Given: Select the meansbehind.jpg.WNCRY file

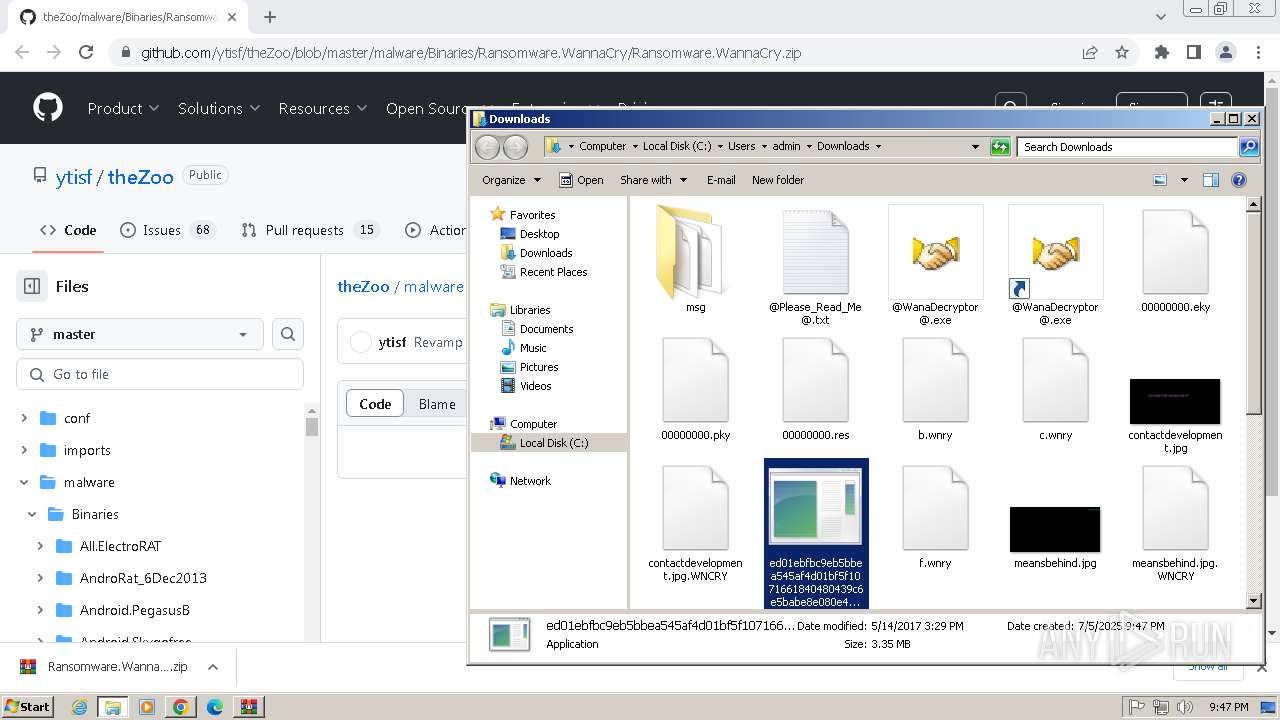Looking at the screenshot, I should 1175,510.
